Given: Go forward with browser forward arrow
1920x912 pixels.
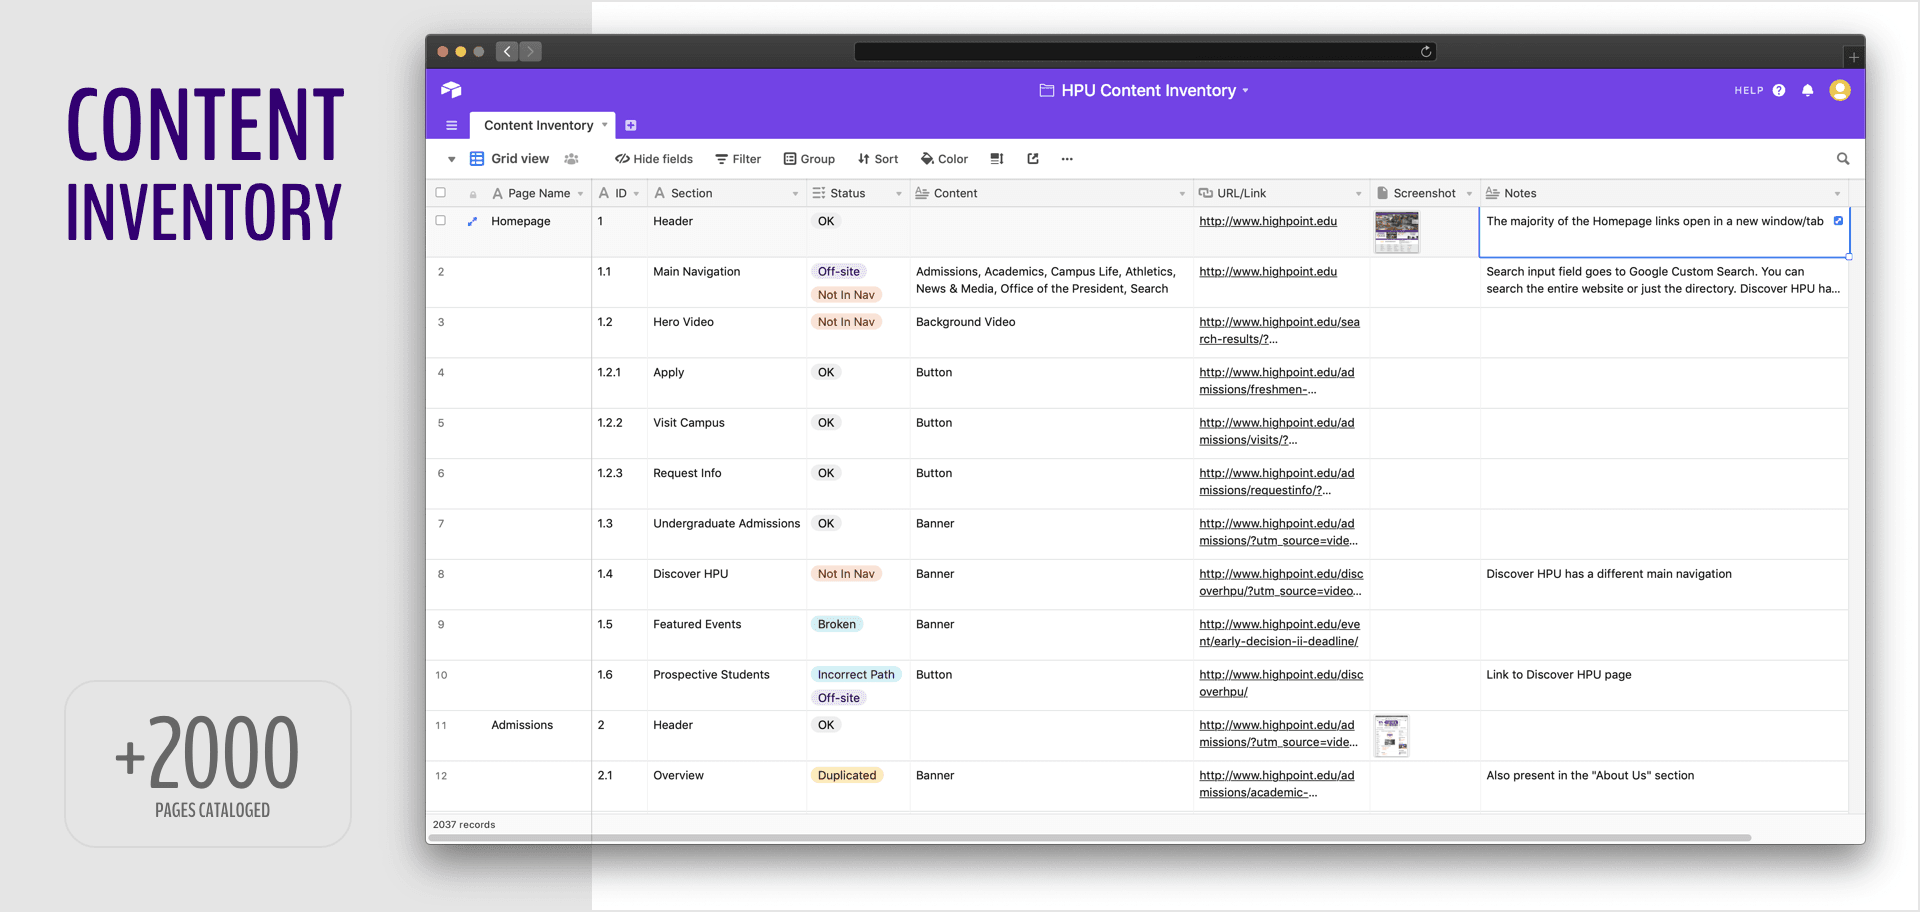Looking at the screenshot, I should (530, 52).
